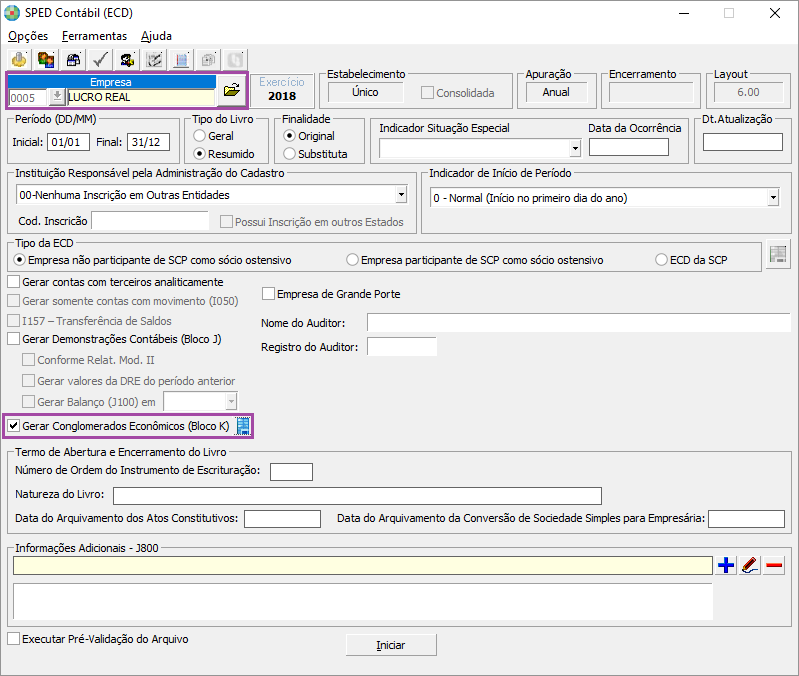Click Data do Arquivamento da Conversão field
799x676 pixels.
[746, 519]
